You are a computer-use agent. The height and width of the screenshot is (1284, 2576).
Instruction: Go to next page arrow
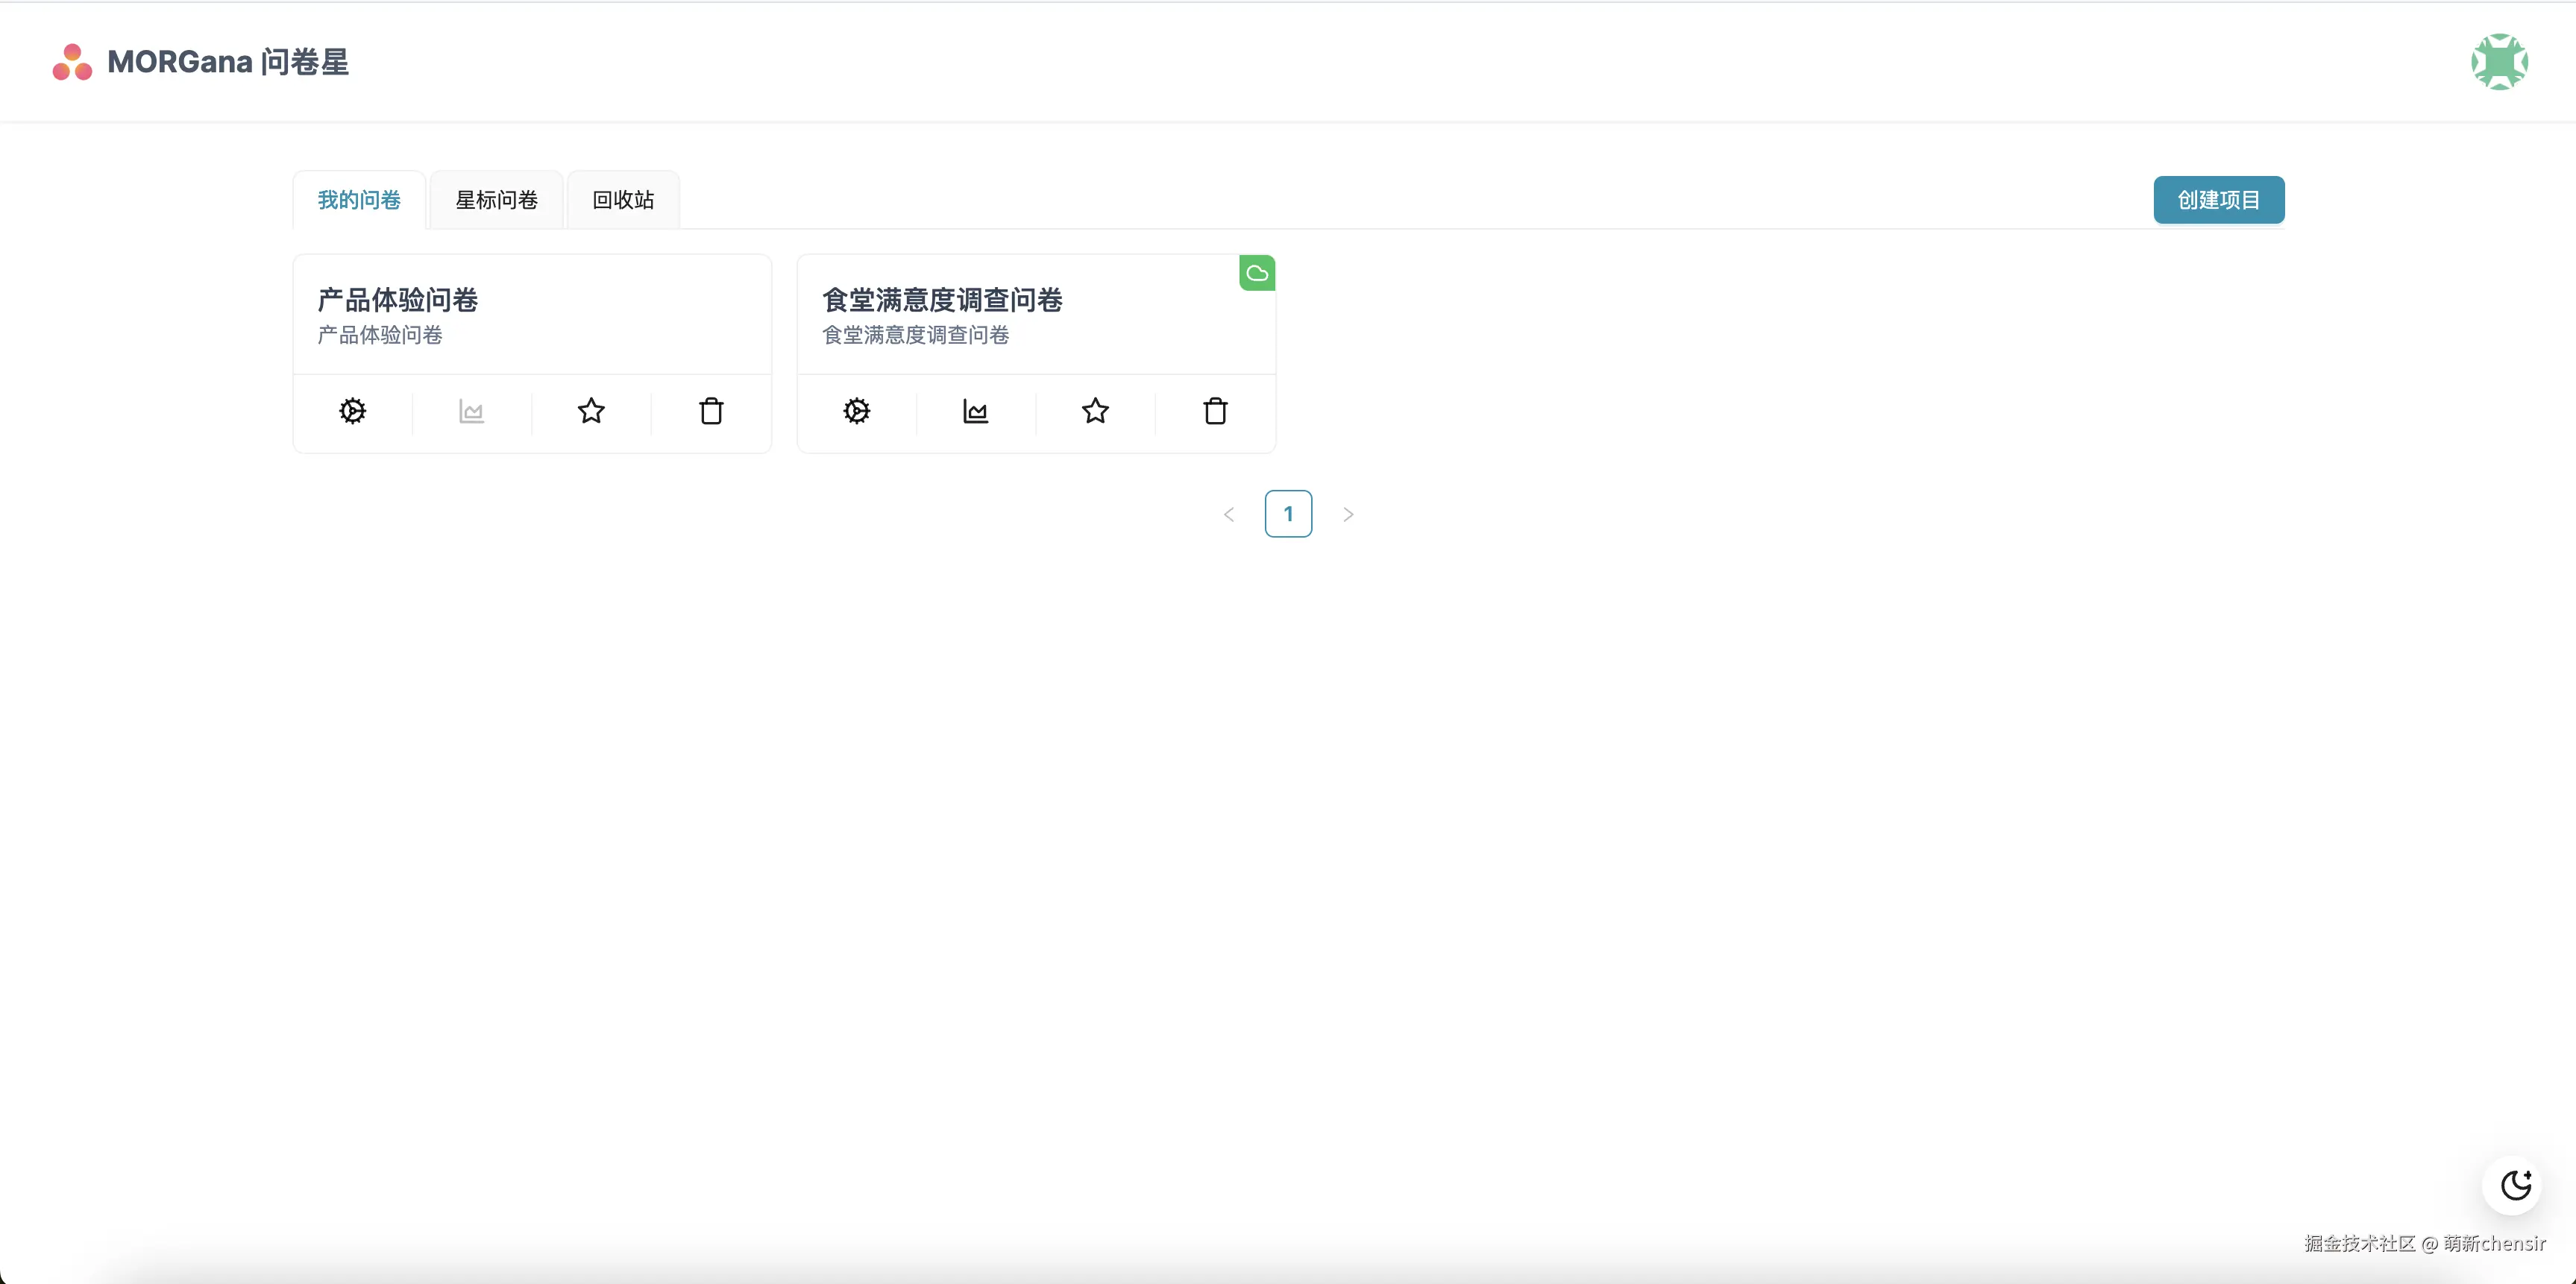point(1348,514)
